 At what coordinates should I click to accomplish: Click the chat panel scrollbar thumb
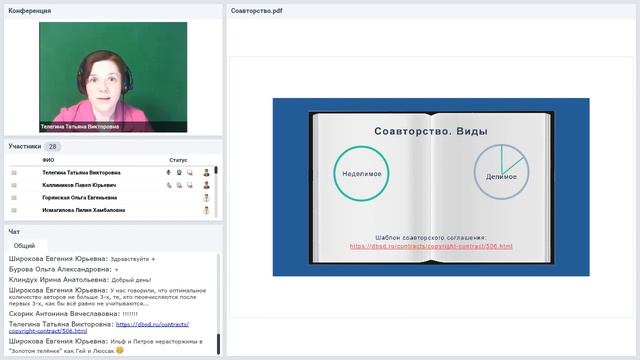[218, 344]
